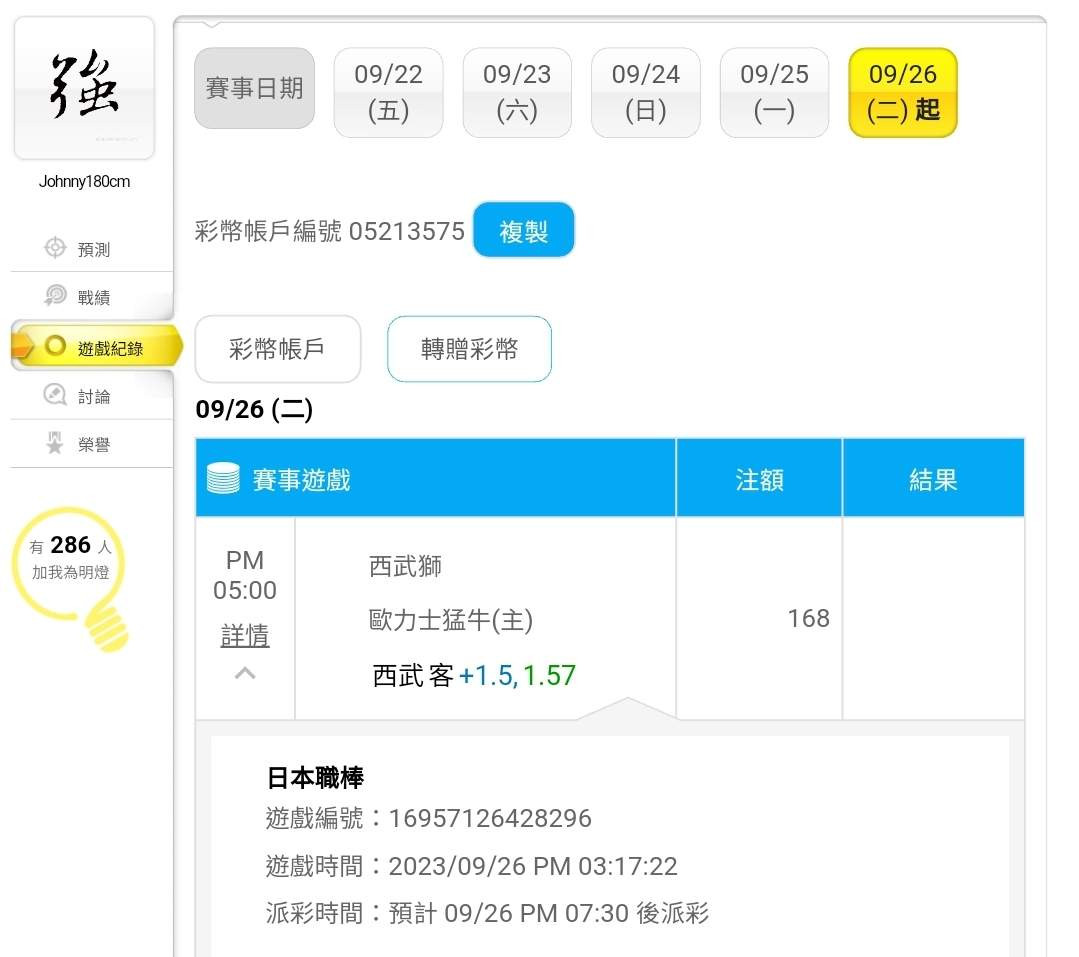This screenshot has height=957, width=1079.
Task: Select date tab 09/23 (六)
Action: [517, 92]
